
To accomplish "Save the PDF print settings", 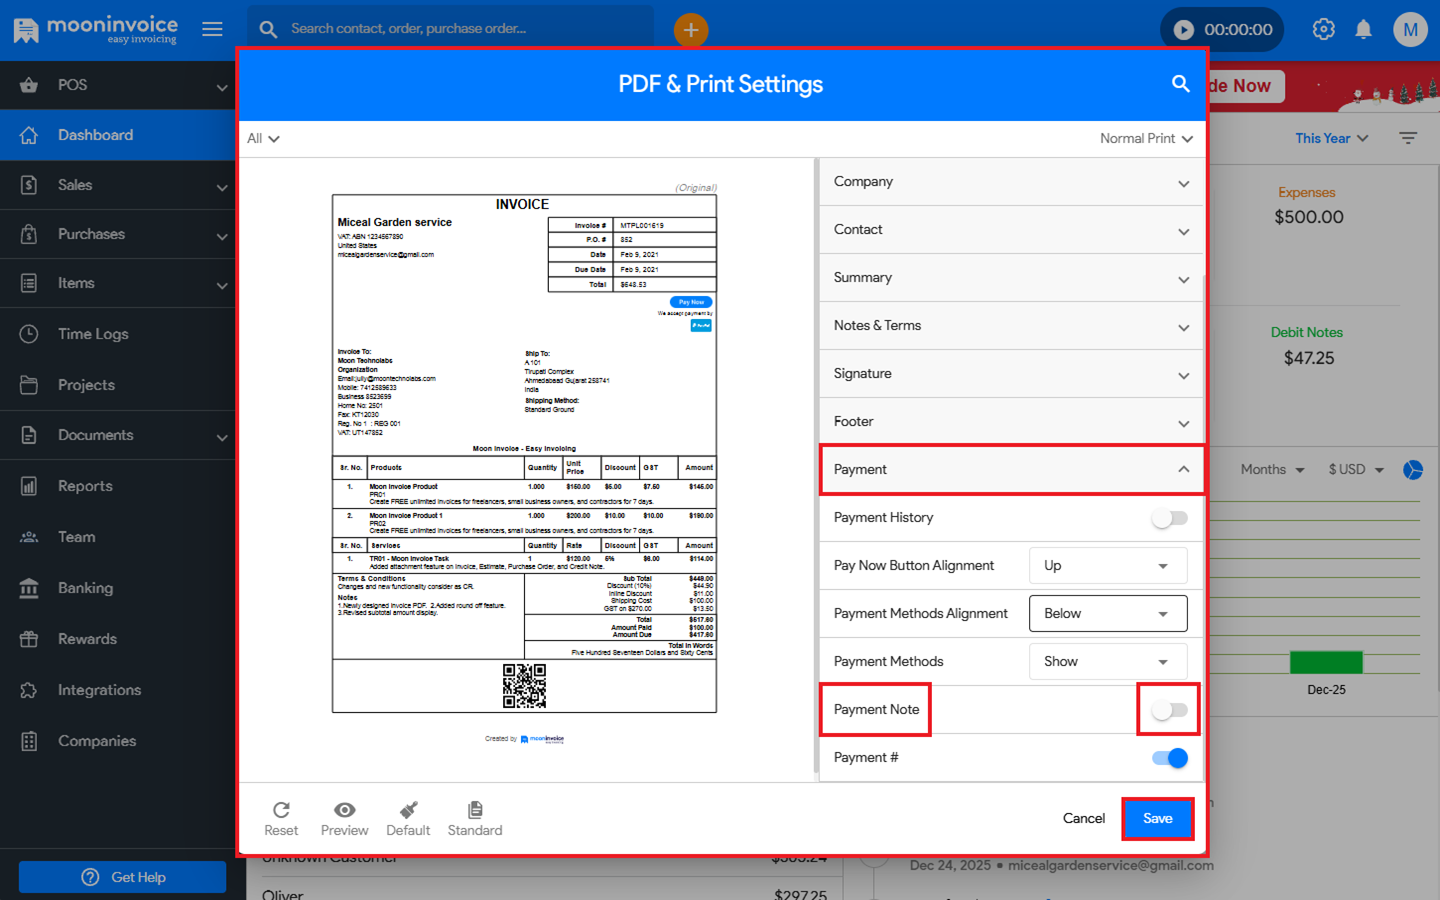I will click(1157, 819).
